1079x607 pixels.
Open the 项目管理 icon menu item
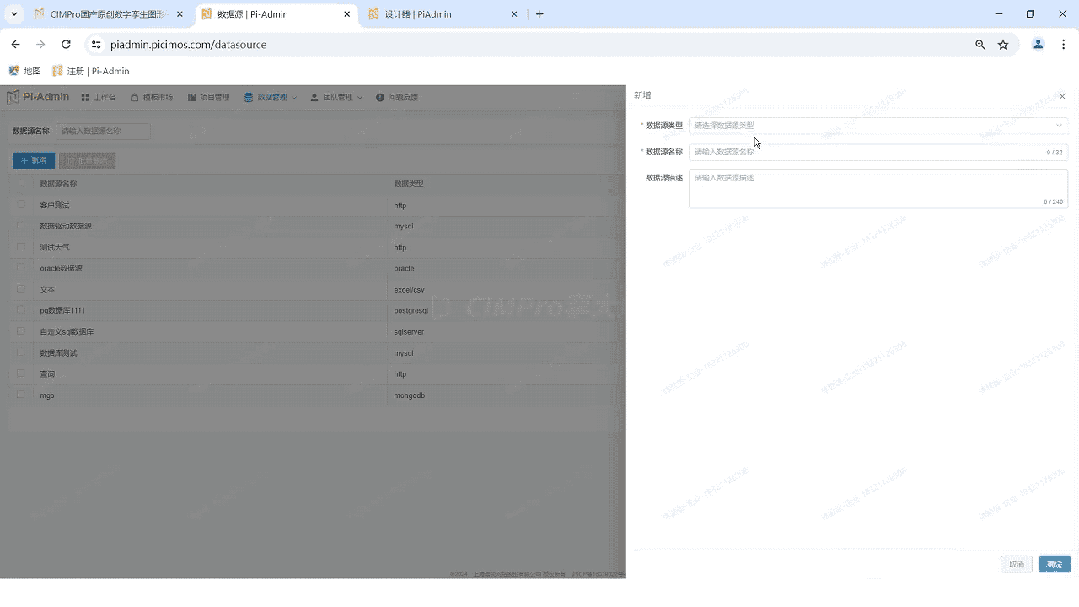[209, 98]
